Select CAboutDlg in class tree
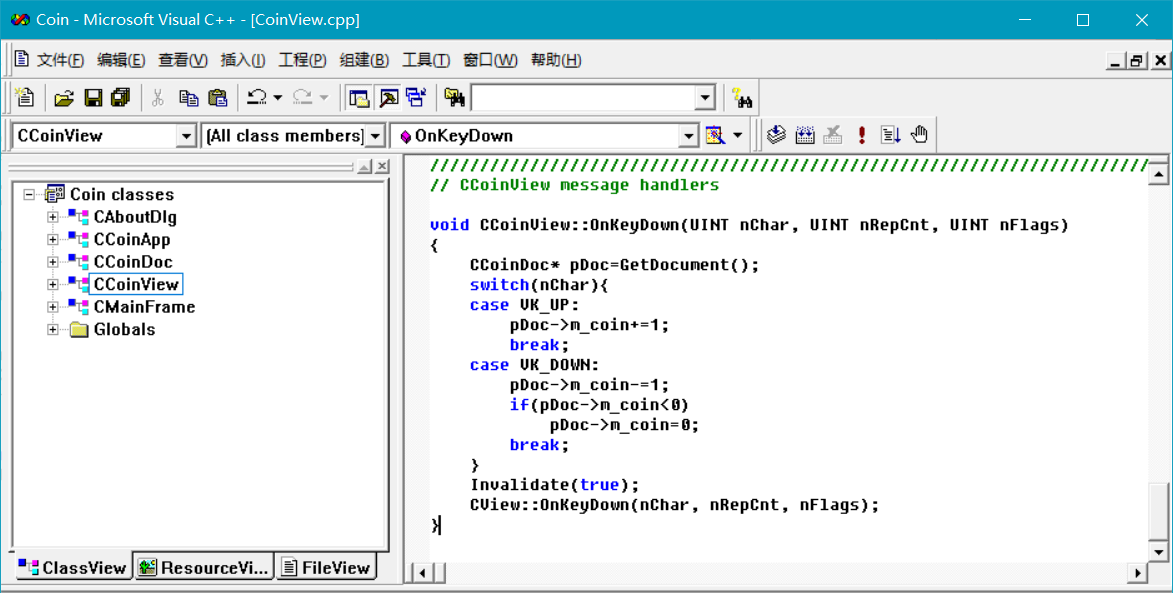 (x=135, y=217)
